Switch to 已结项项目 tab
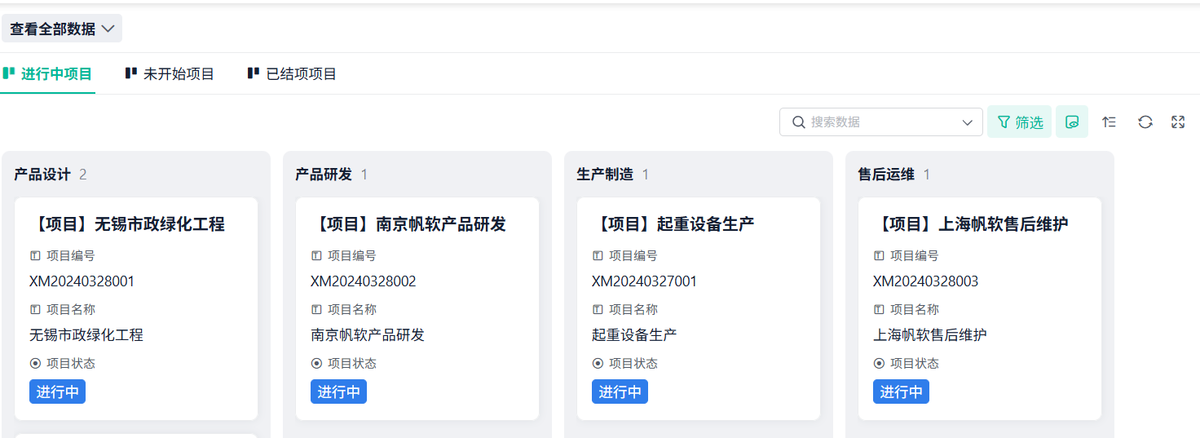Screen dimensions: 1200x438 point(292,73)
